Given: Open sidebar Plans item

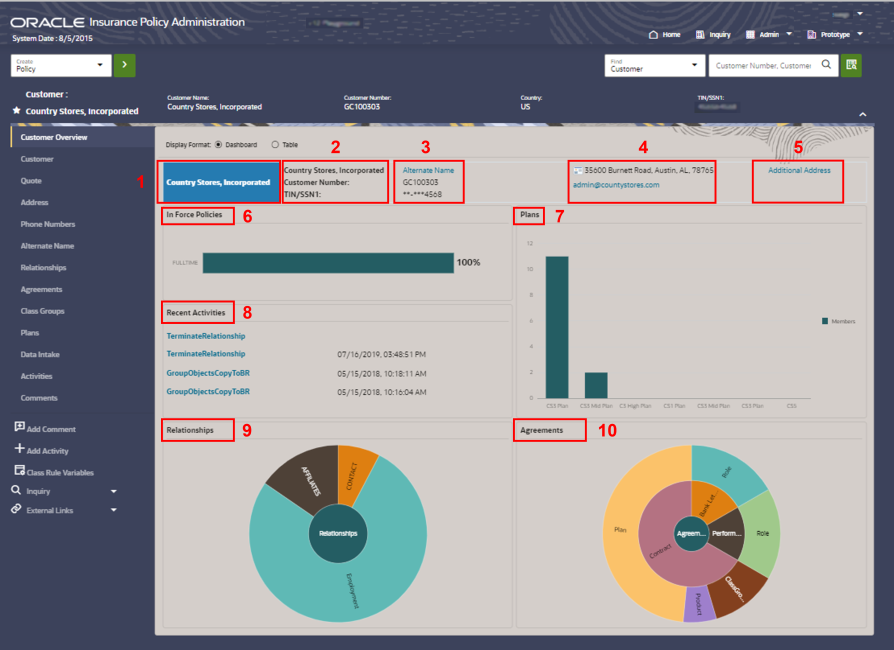Looking at the screenshot, I should (30, 332).
